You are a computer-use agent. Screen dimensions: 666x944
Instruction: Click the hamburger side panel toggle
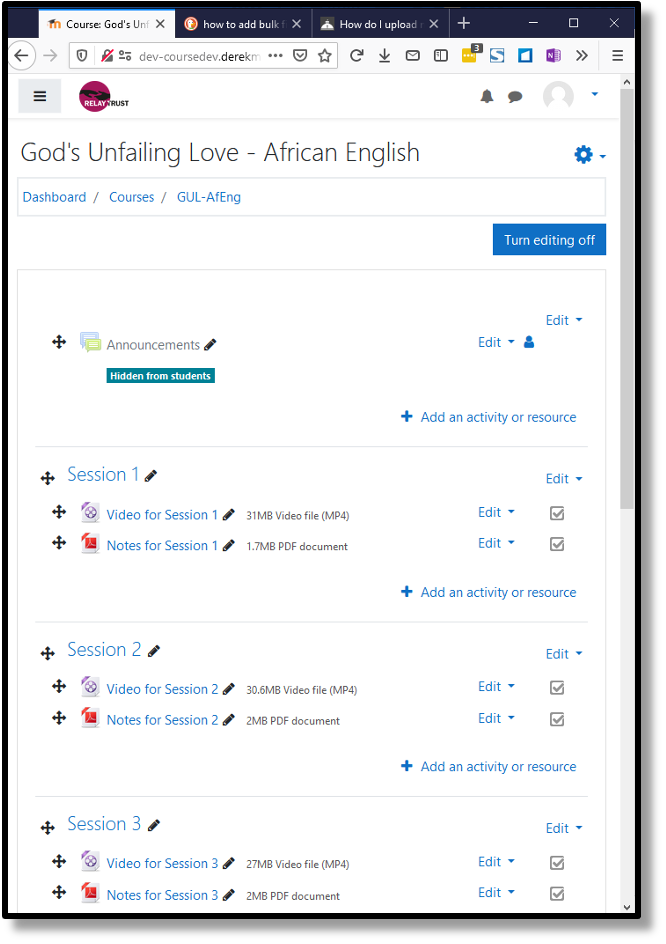coord(40,96)
